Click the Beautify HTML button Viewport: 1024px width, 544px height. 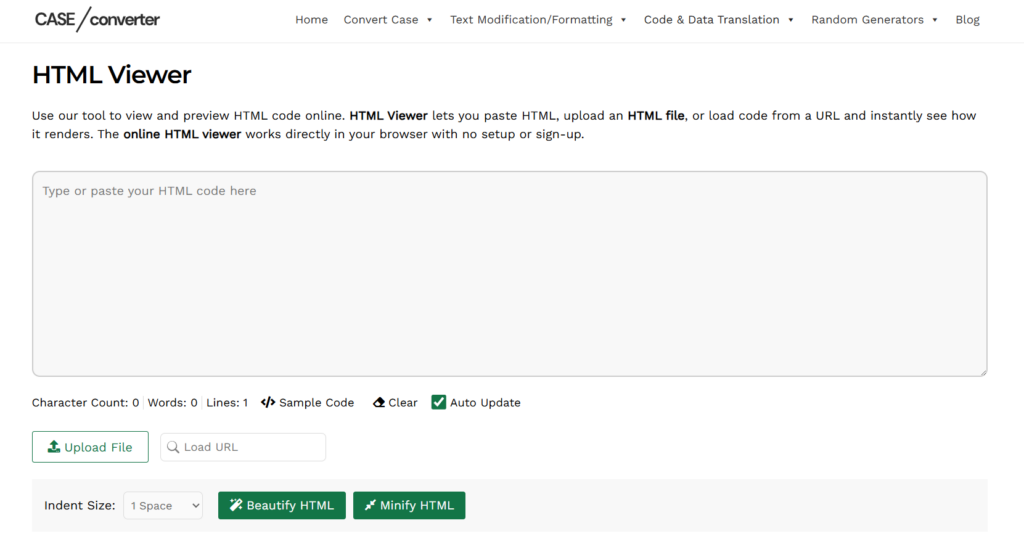(281, 505)
